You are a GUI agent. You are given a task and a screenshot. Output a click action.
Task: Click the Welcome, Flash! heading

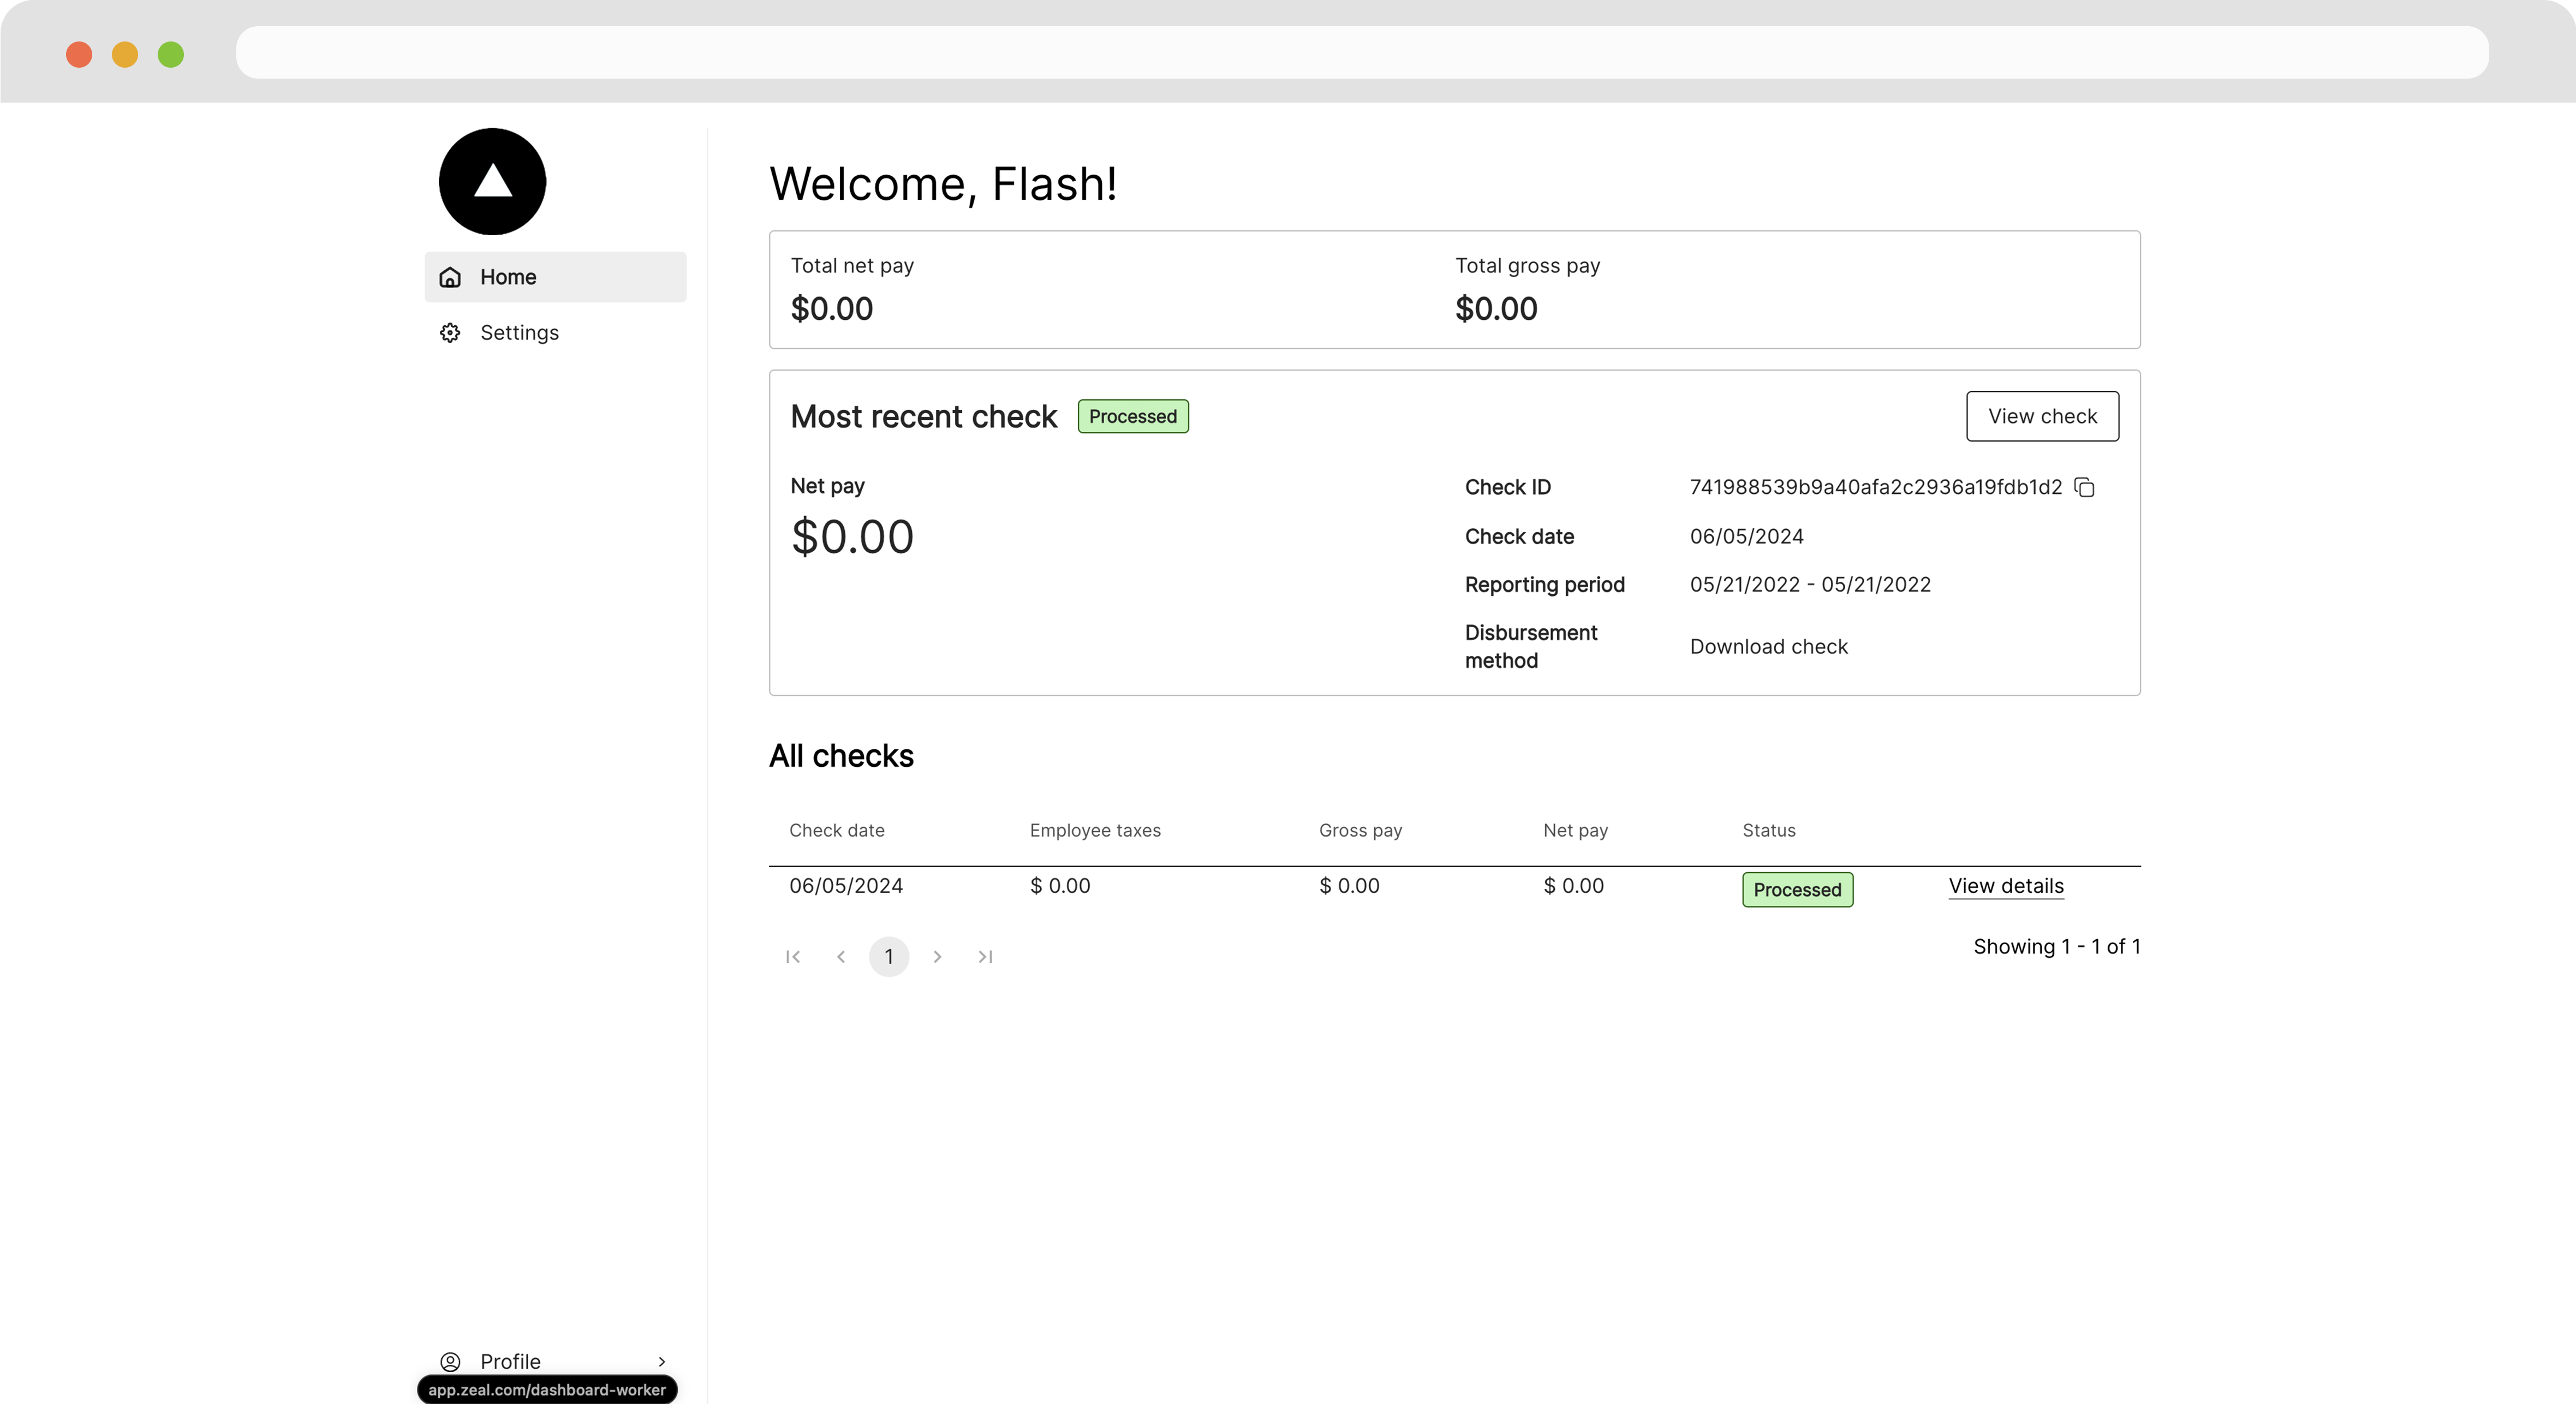(943, 184)
